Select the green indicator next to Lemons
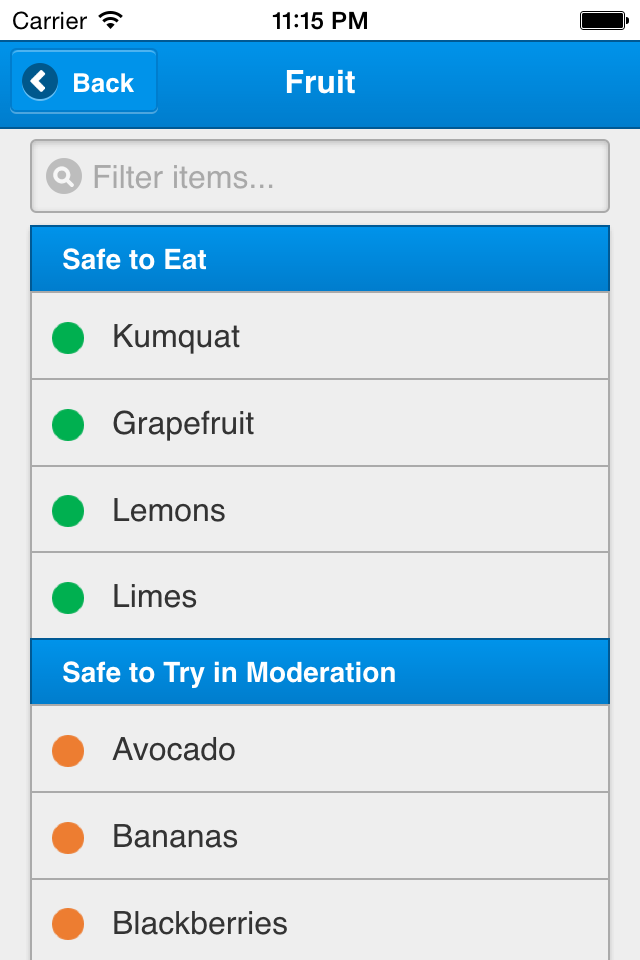 (x=67, y=510)
